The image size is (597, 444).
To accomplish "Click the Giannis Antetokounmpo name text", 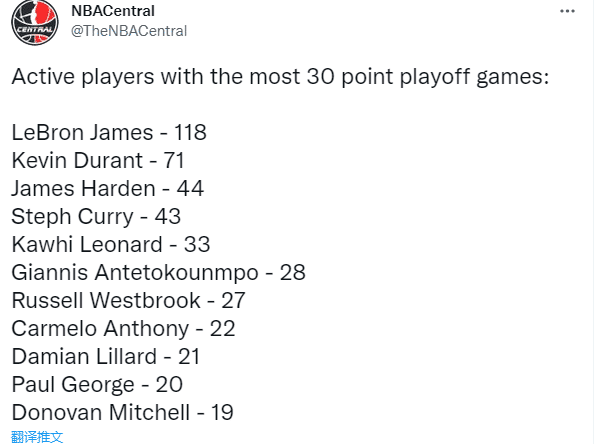I will click(135, 273).
